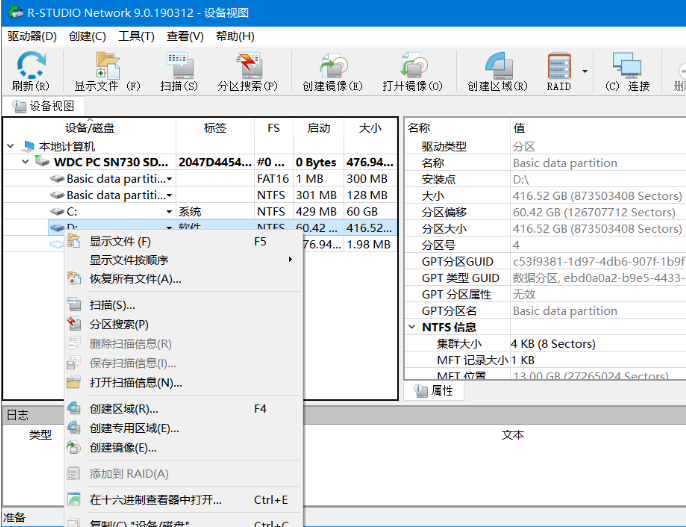This screenshot has width=686, height=527.
Task: Click Create Region (创建区域) toolbar icon
Action: 497,71
